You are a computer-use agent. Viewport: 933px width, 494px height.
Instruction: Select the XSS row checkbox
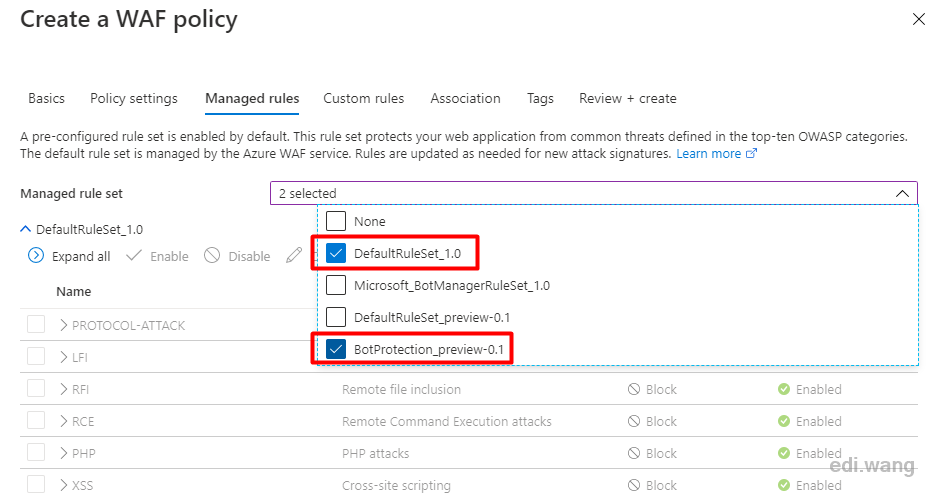[36, 485]
